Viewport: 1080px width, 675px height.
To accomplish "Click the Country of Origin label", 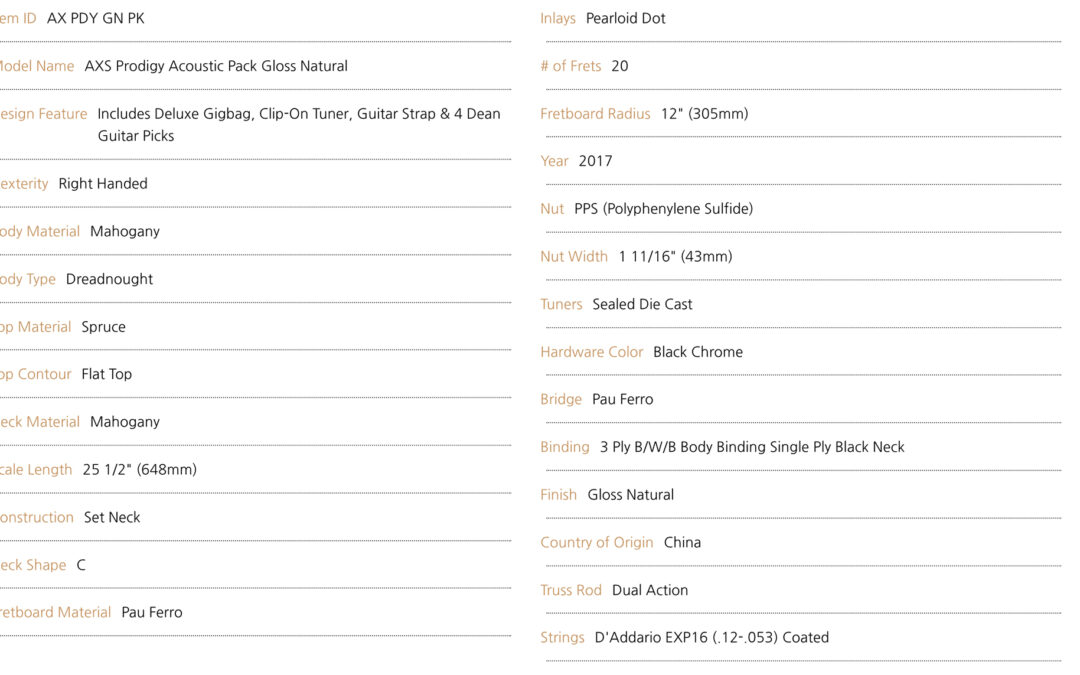I will click(596, 543).
